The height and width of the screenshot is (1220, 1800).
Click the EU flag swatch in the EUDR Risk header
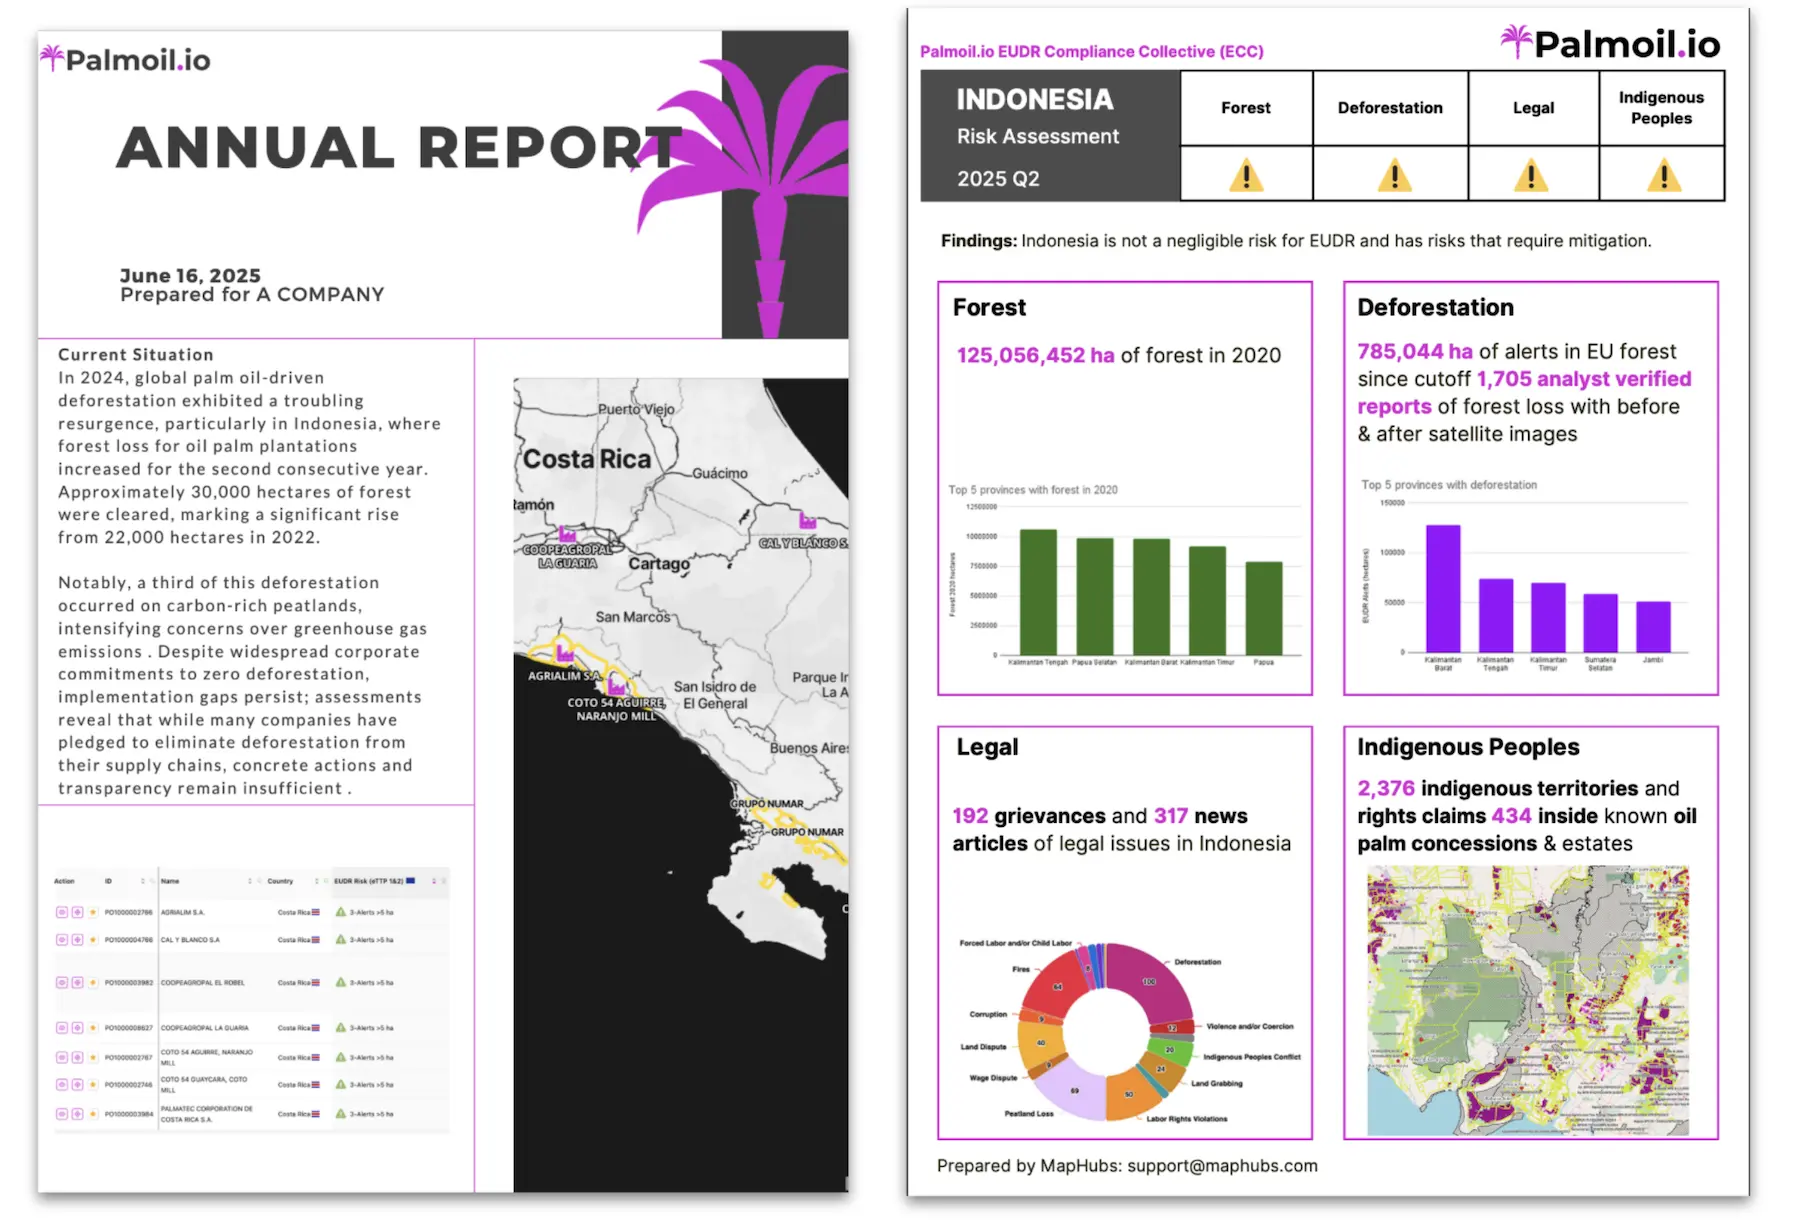coord(410,881)
